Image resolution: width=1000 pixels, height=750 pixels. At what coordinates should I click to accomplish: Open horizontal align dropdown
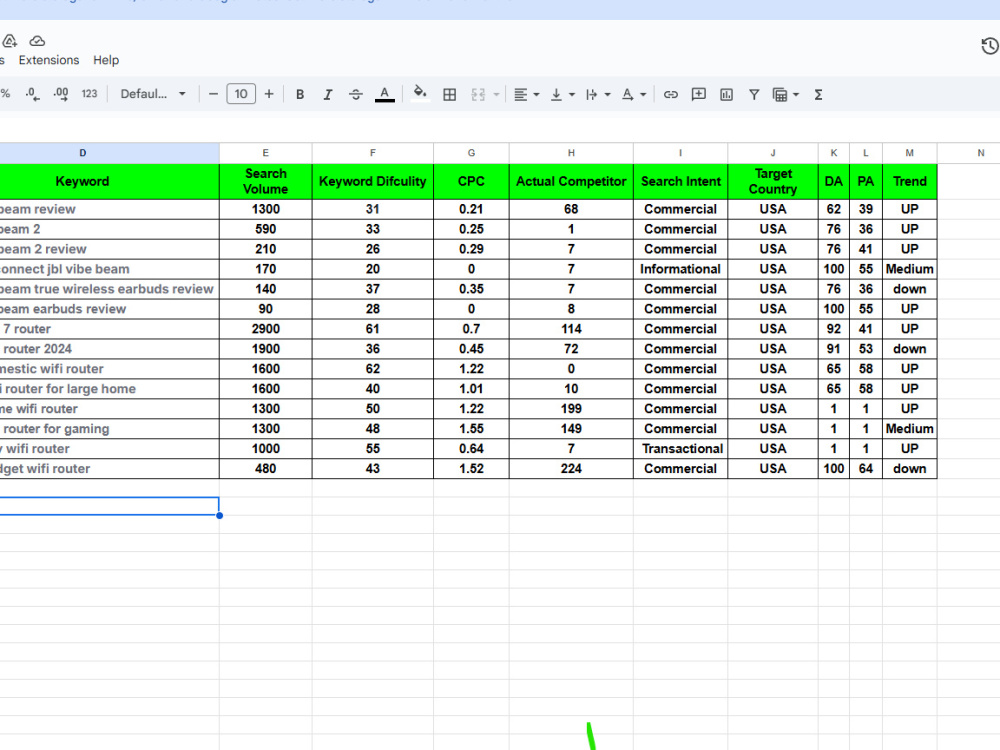[527, 94]
